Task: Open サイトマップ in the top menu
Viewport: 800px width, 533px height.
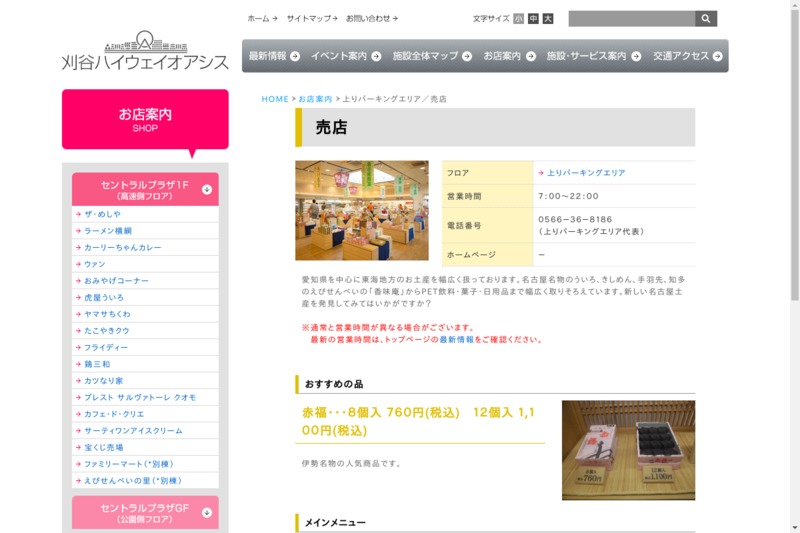Action: 312,18
